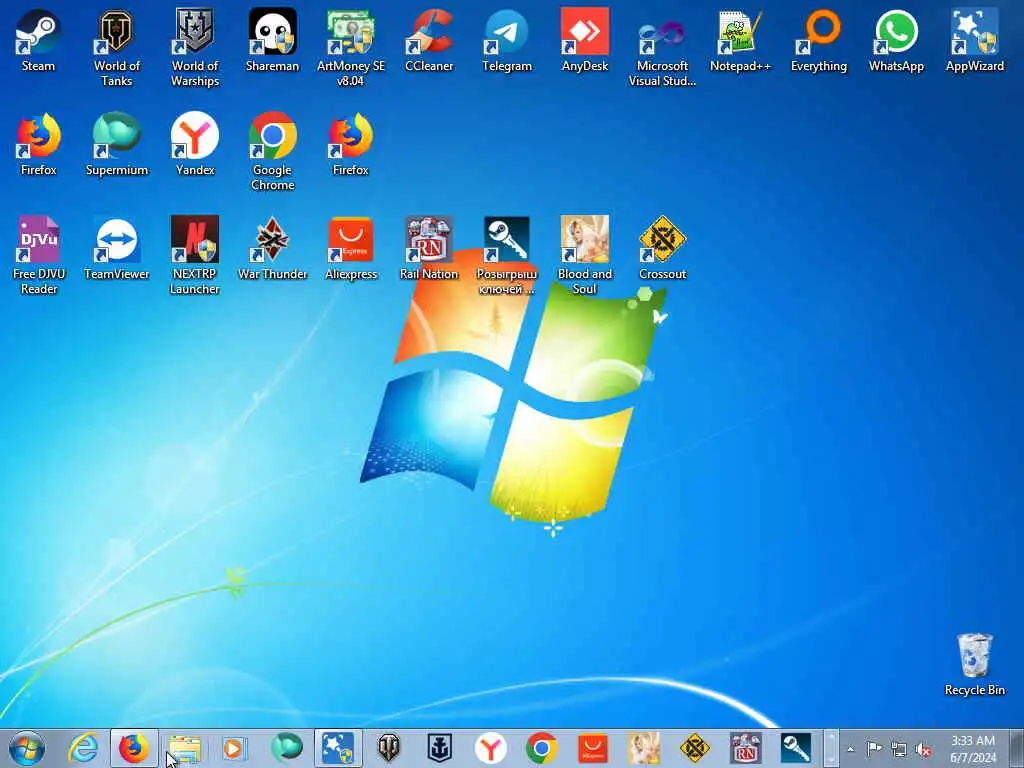This screenshot has height=768, width=1024.
Task: Click the muted volume tray icon
Action: [x=923, y=750]
